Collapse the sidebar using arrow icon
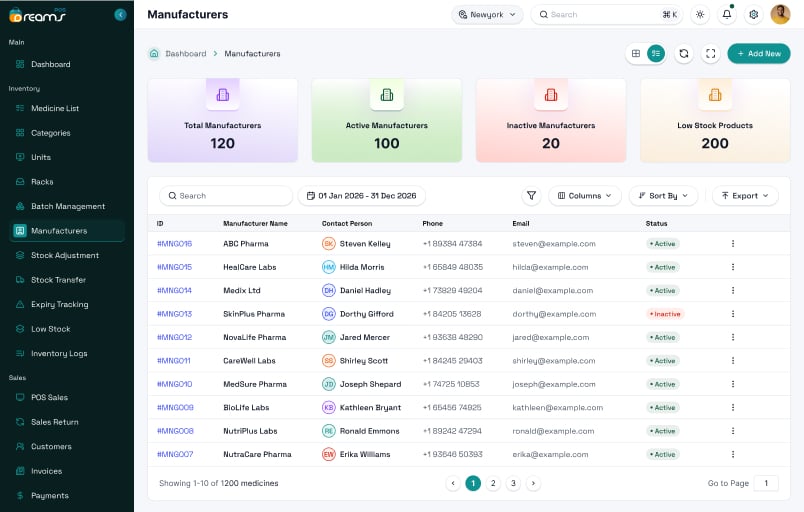The width and height of the screenshot is (804, 512). tap(120, 15)
